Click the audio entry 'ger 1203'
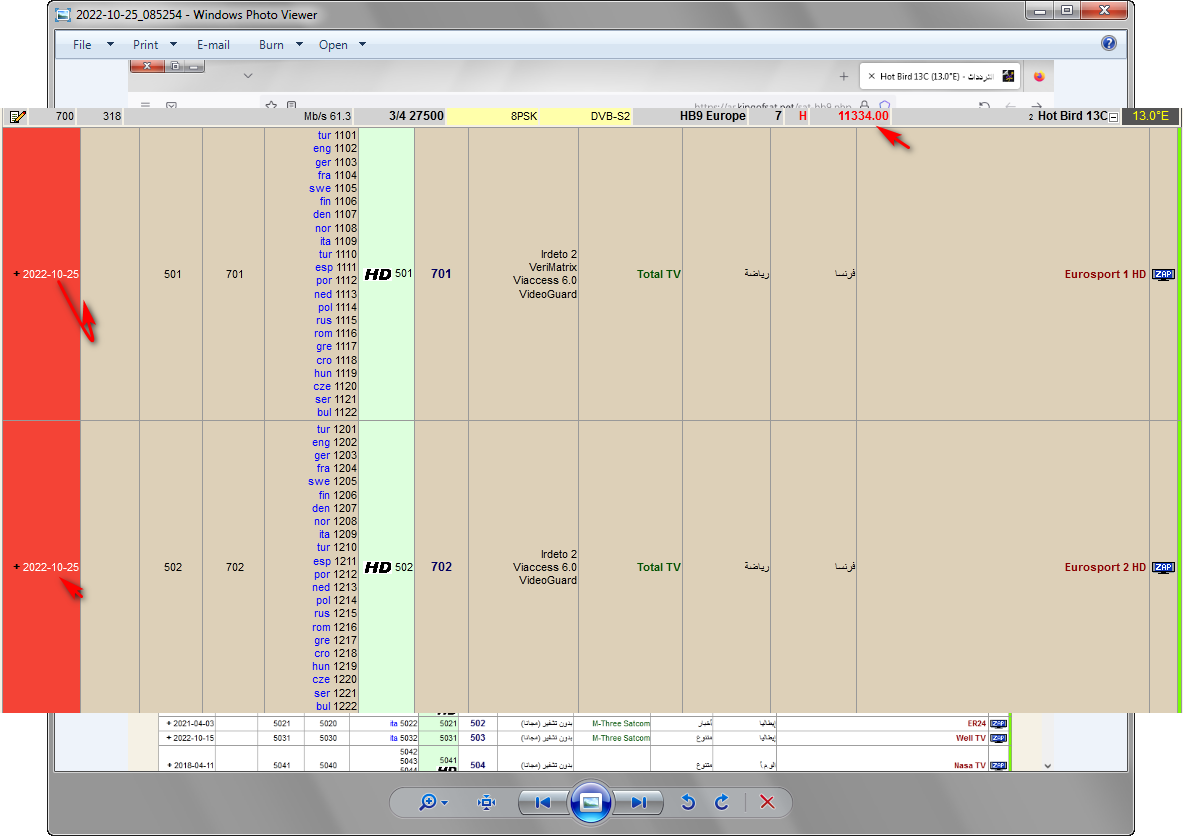This screenshot has height=836, width=1183. pyautogui.click(x=335, y=455)
